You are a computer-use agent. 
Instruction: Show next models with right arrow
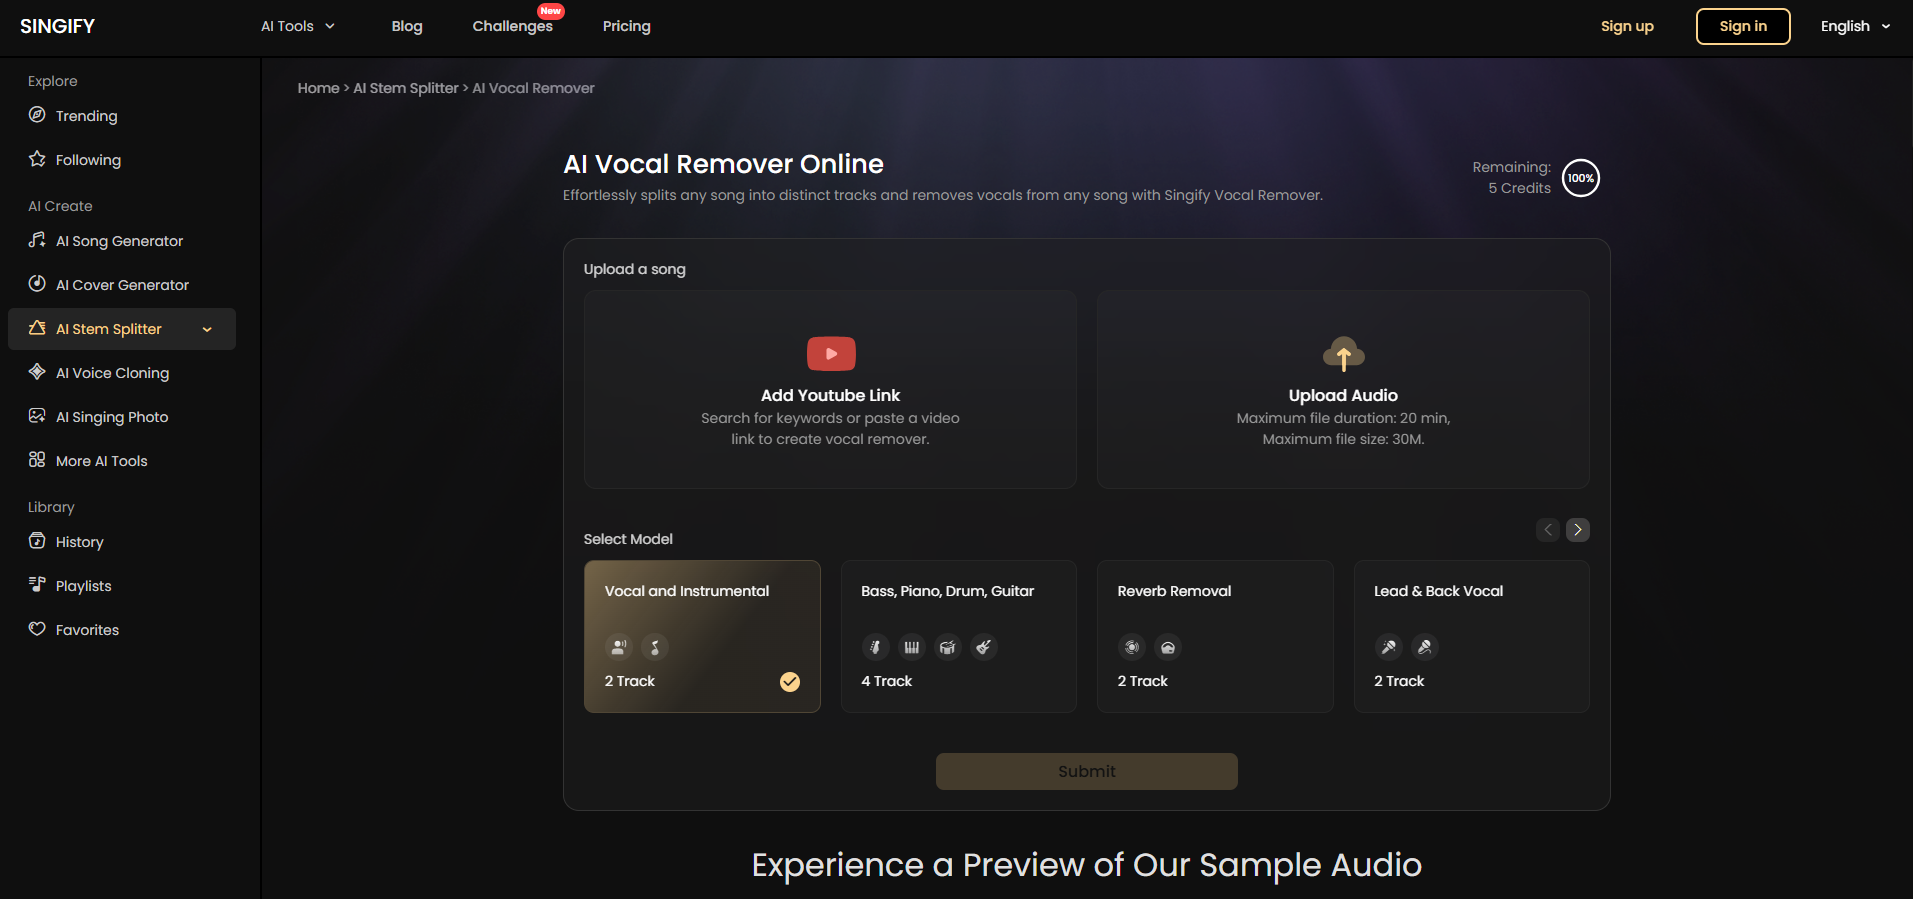tap(1577, 530)
